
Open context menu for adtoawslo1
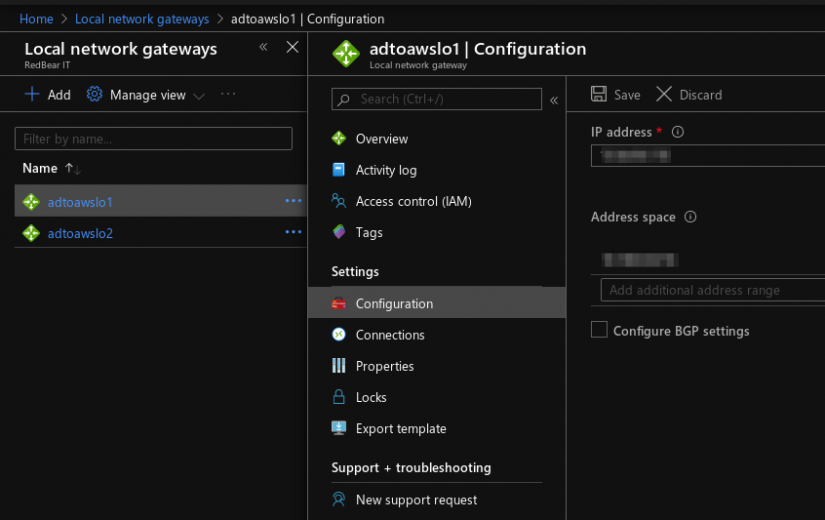click(x=293, y=201)
